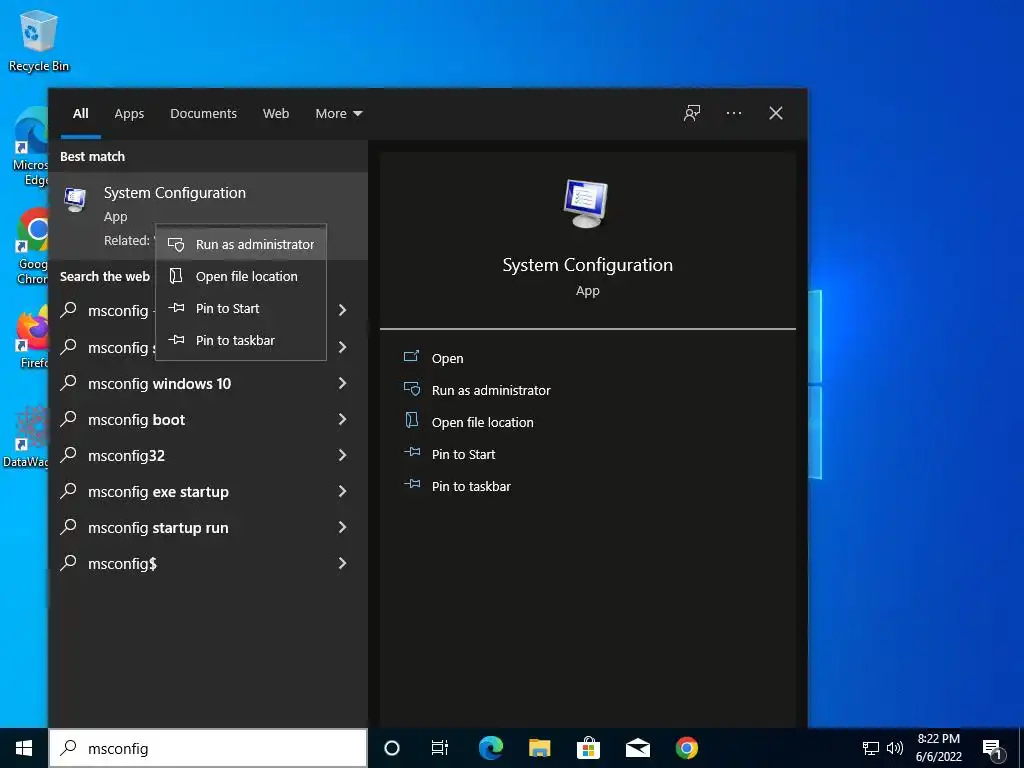Launch Google Chrome from taskbar
1024x768 pixels.
[x=686, y=748]
